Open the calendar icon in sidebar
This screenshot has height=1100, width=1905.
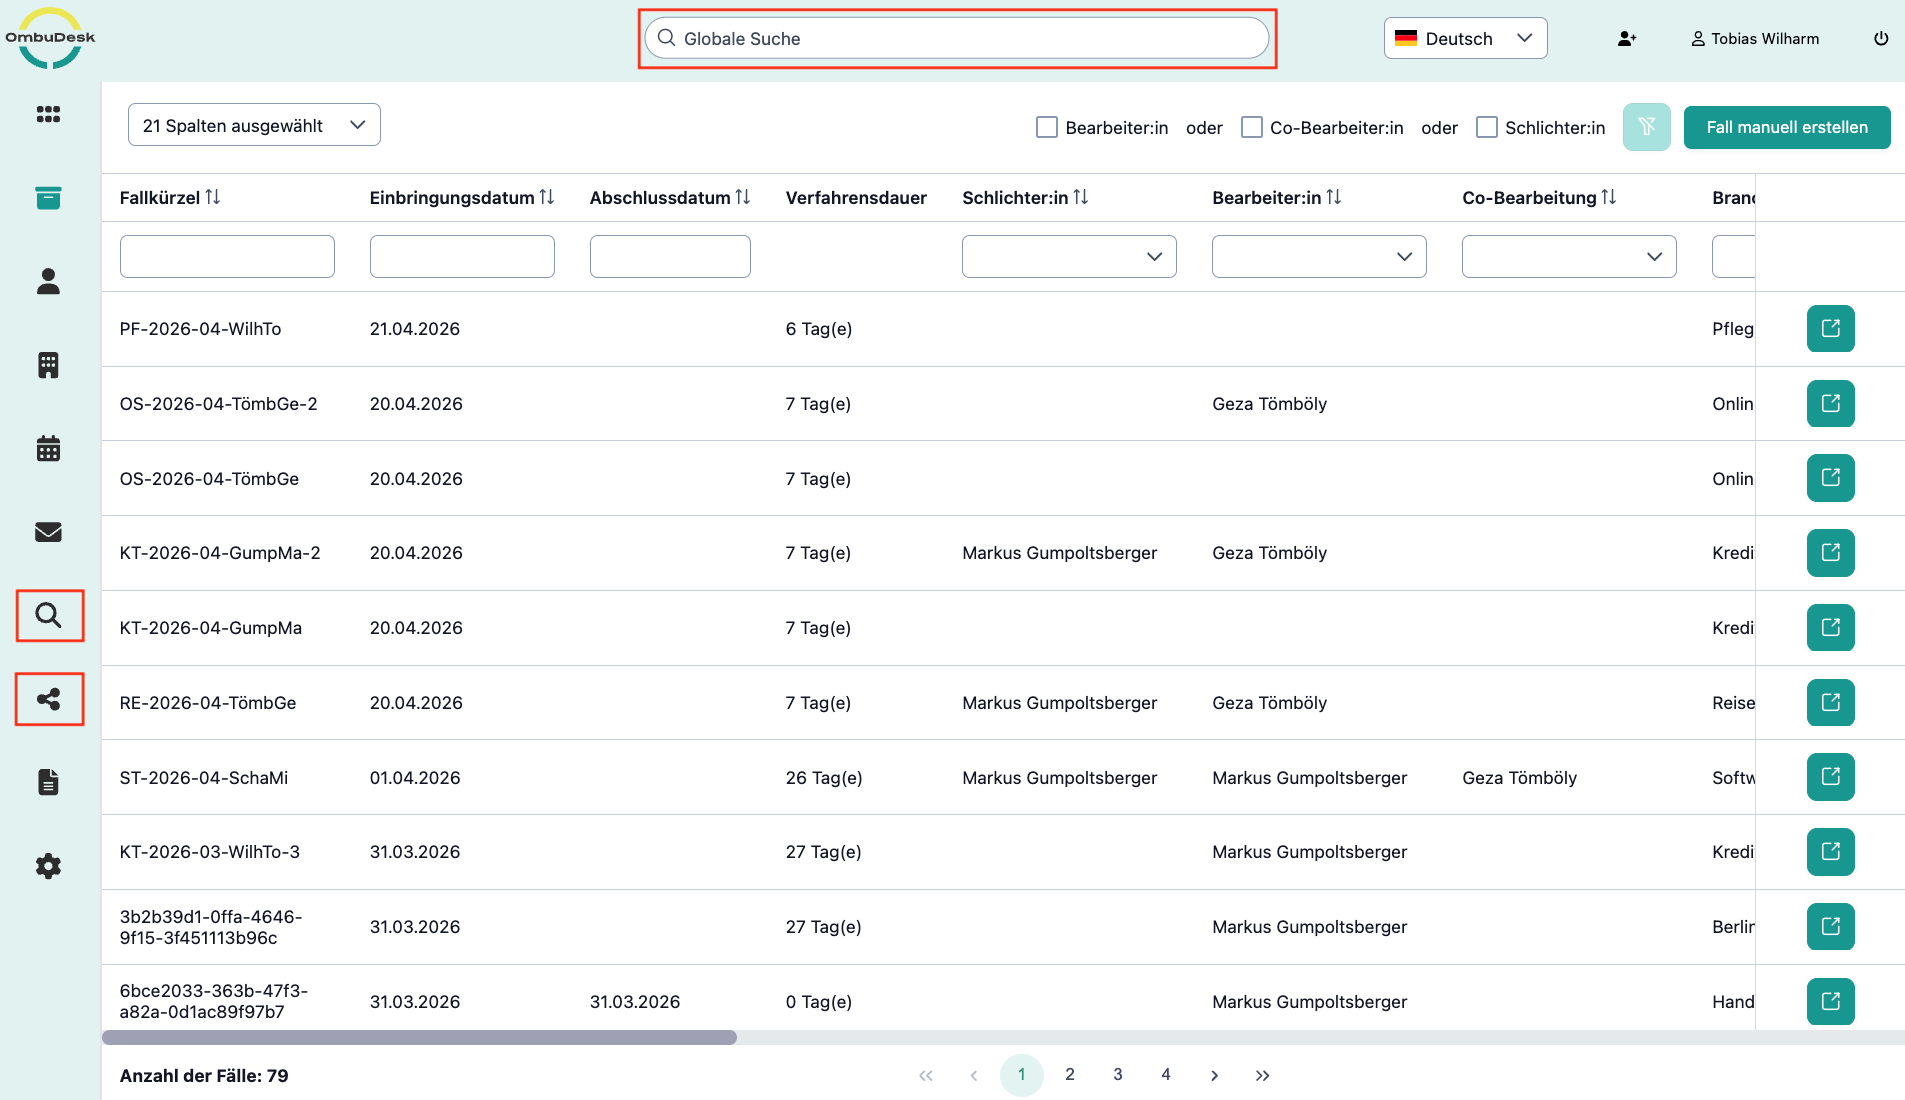pyautogui.click(x=48, y=448)
